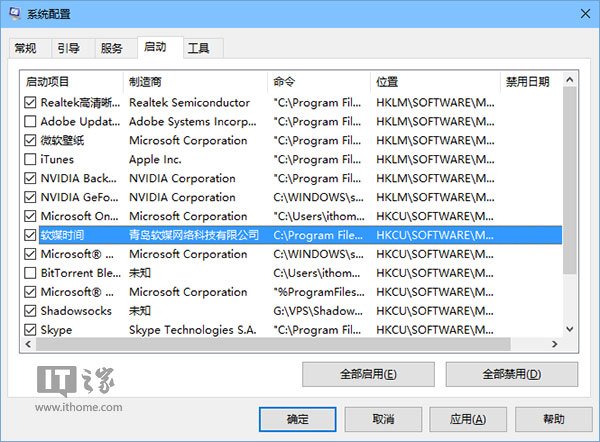Check the iTunes startup item checkbox
This screenshot has height=442, width=600.
click(x=30, y=159)
